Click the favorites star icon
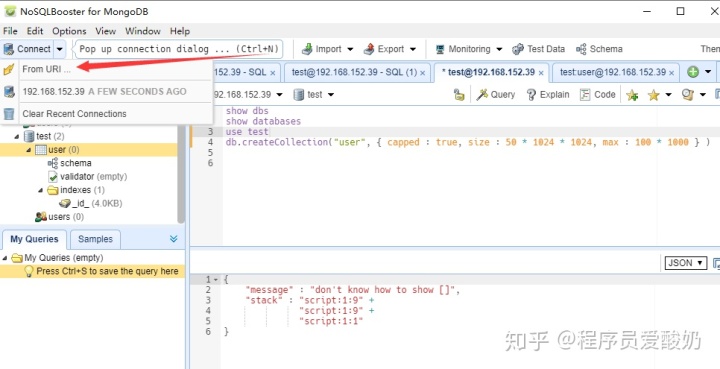The width and height of the screenshot is (720, 369). pyautogui.click(x=653, y=95)
